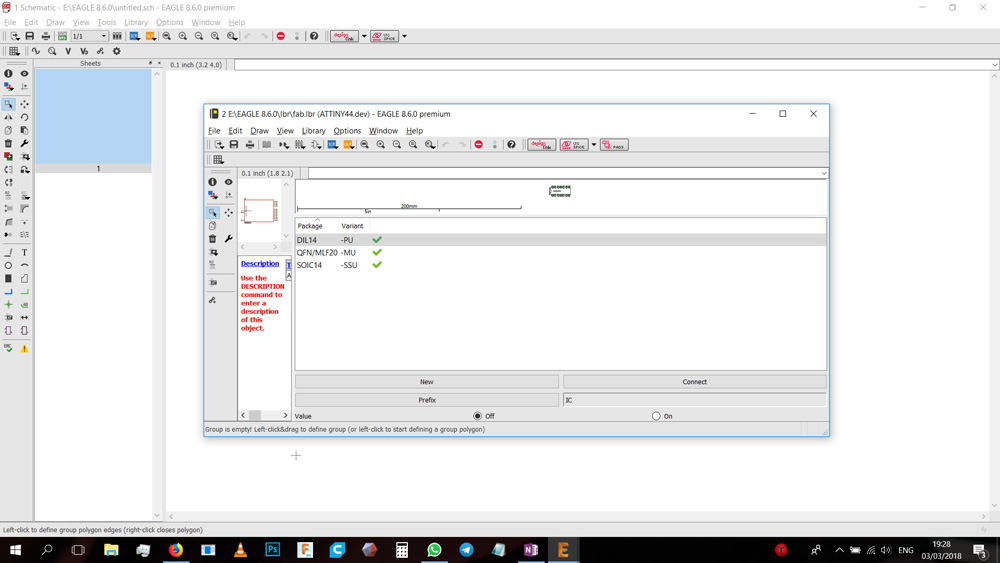
Task: Expand the schematic command line history dropdown
Action: coord(994,65)
